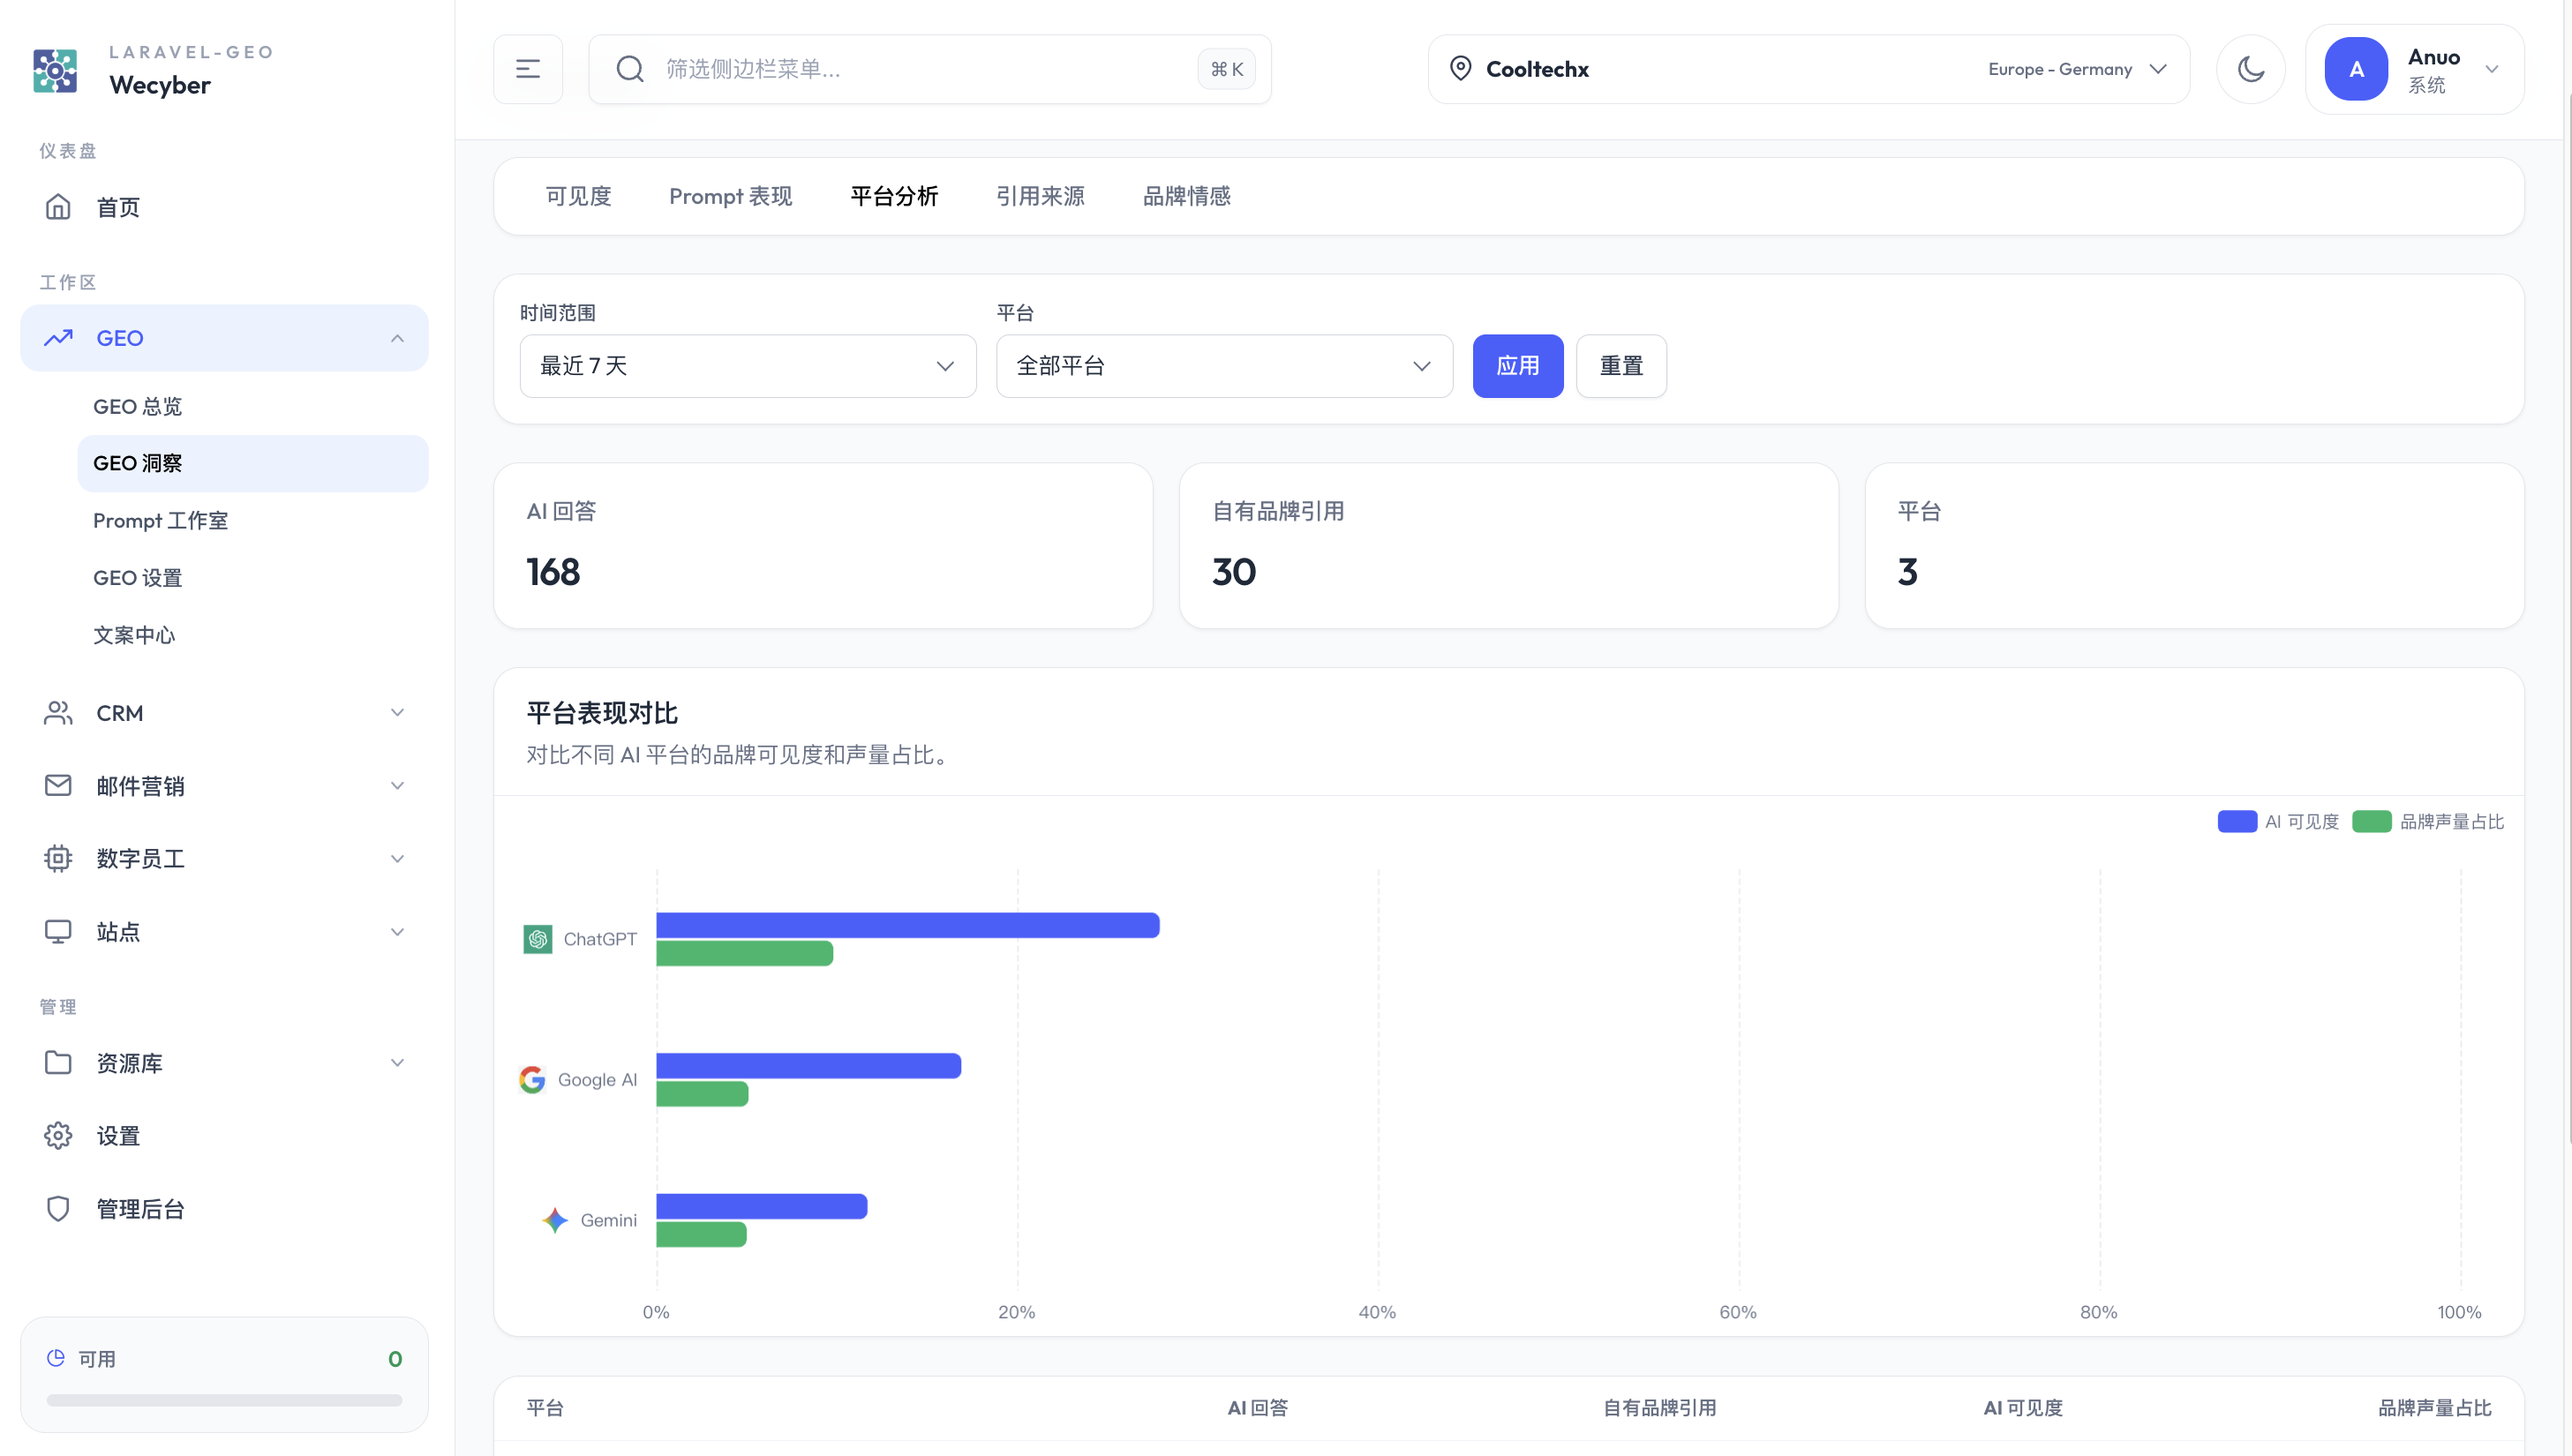2572x1456 pixels.
Task: Switch to dark mode moon icon
Action: coord(2251,69)
